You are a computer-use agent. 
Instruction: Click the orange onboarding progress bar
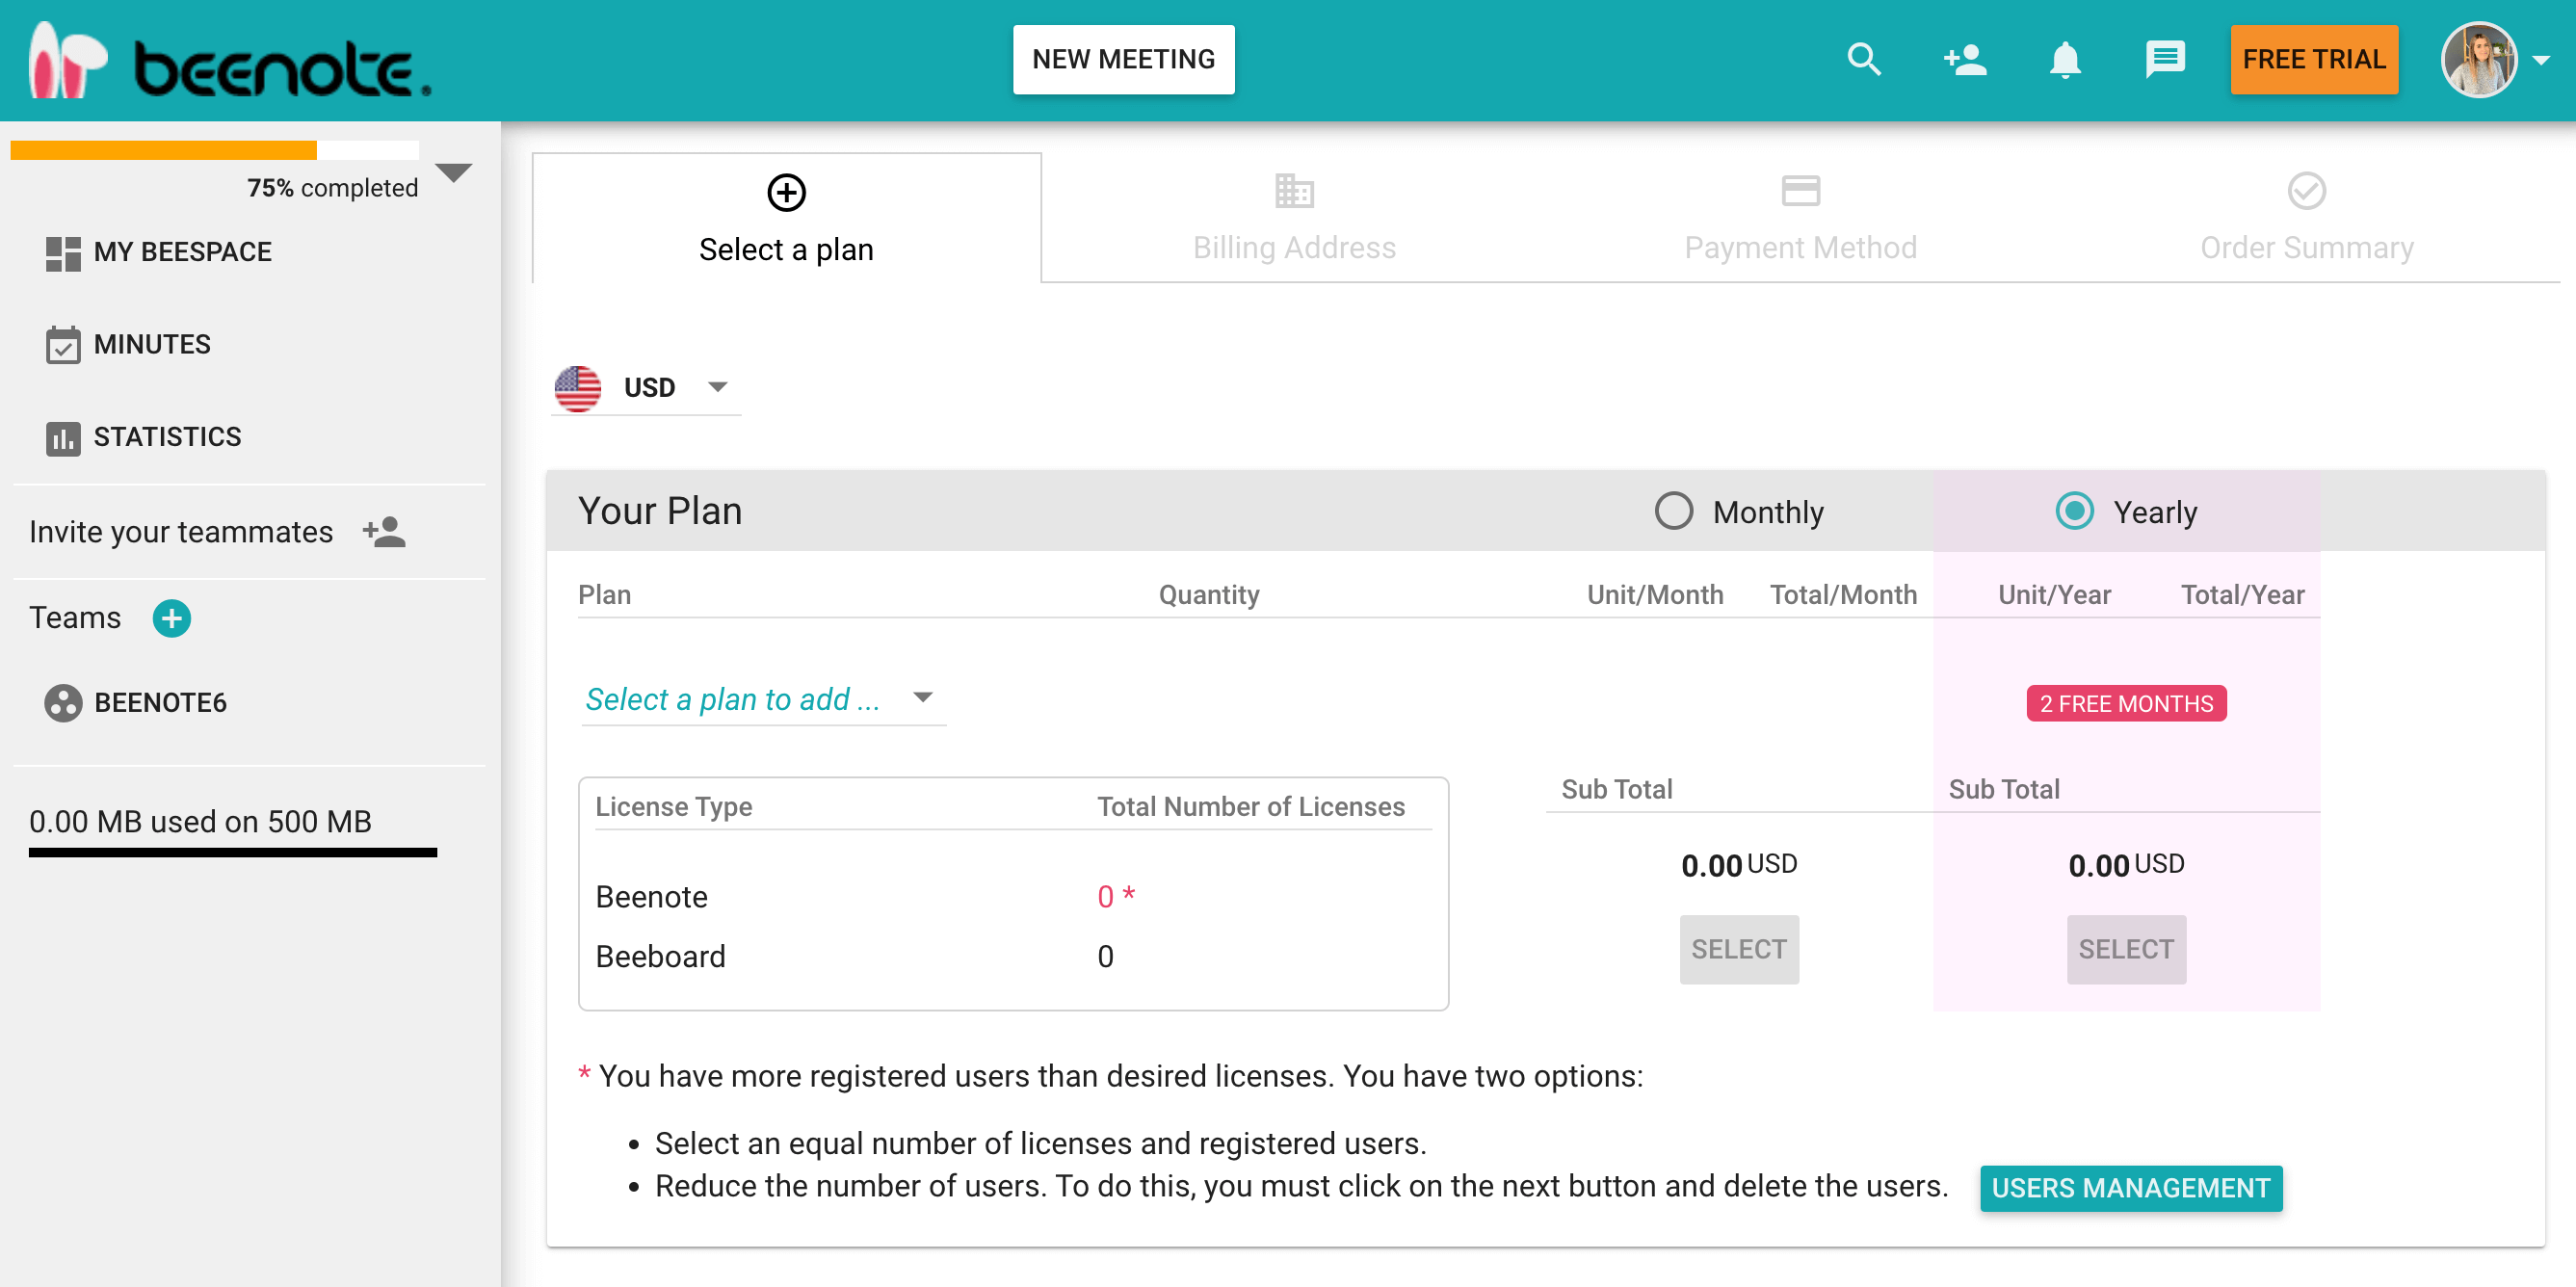214,150
